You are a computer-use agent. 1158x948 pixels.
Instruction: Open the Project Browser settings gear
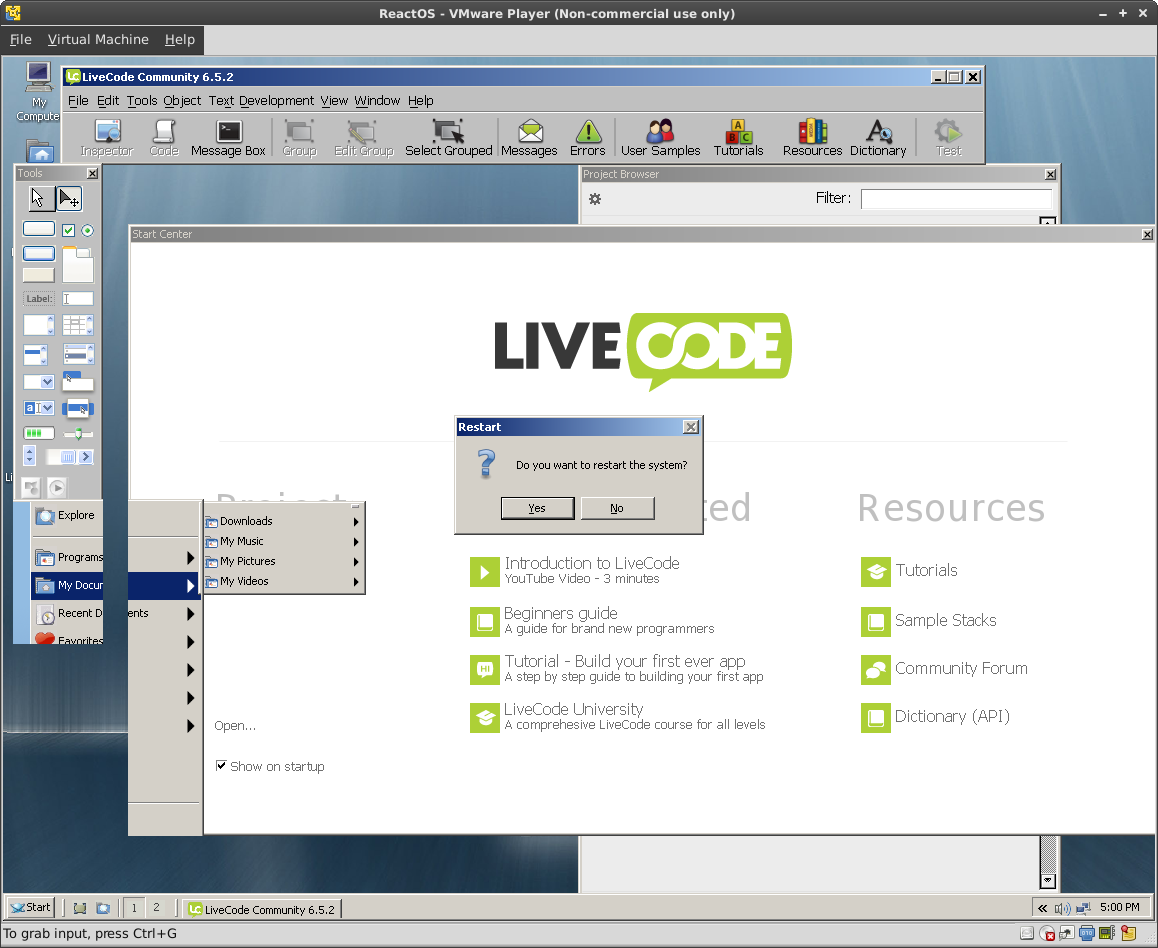pos(595,199)
